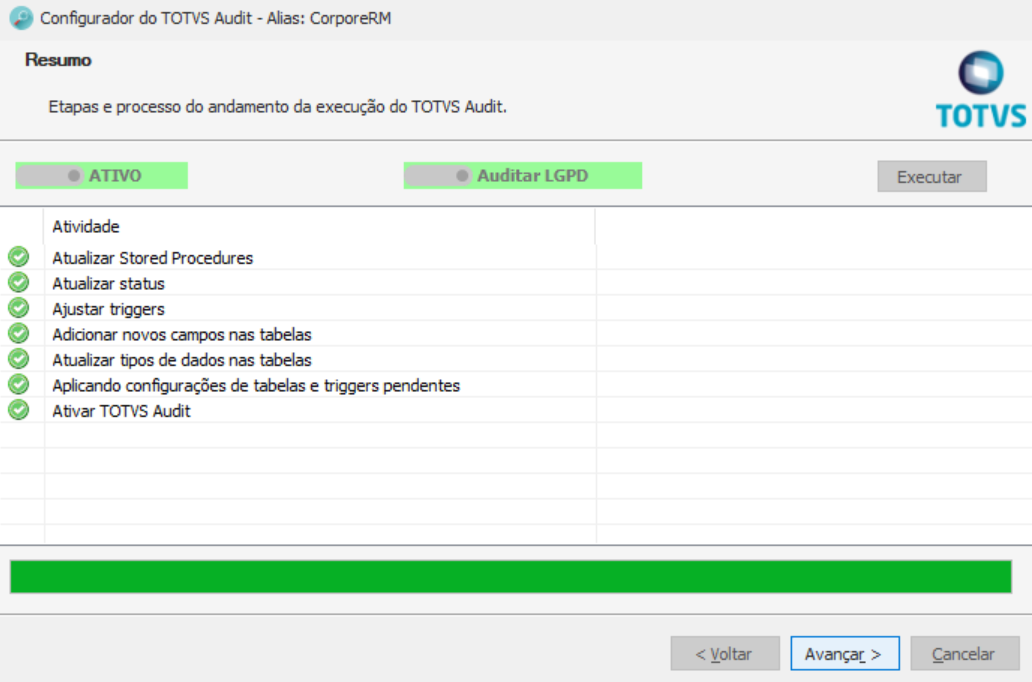Click check icon beside Aplicando configurações de tabelas
Screen dimensions: 1032x682
[18, 384]
